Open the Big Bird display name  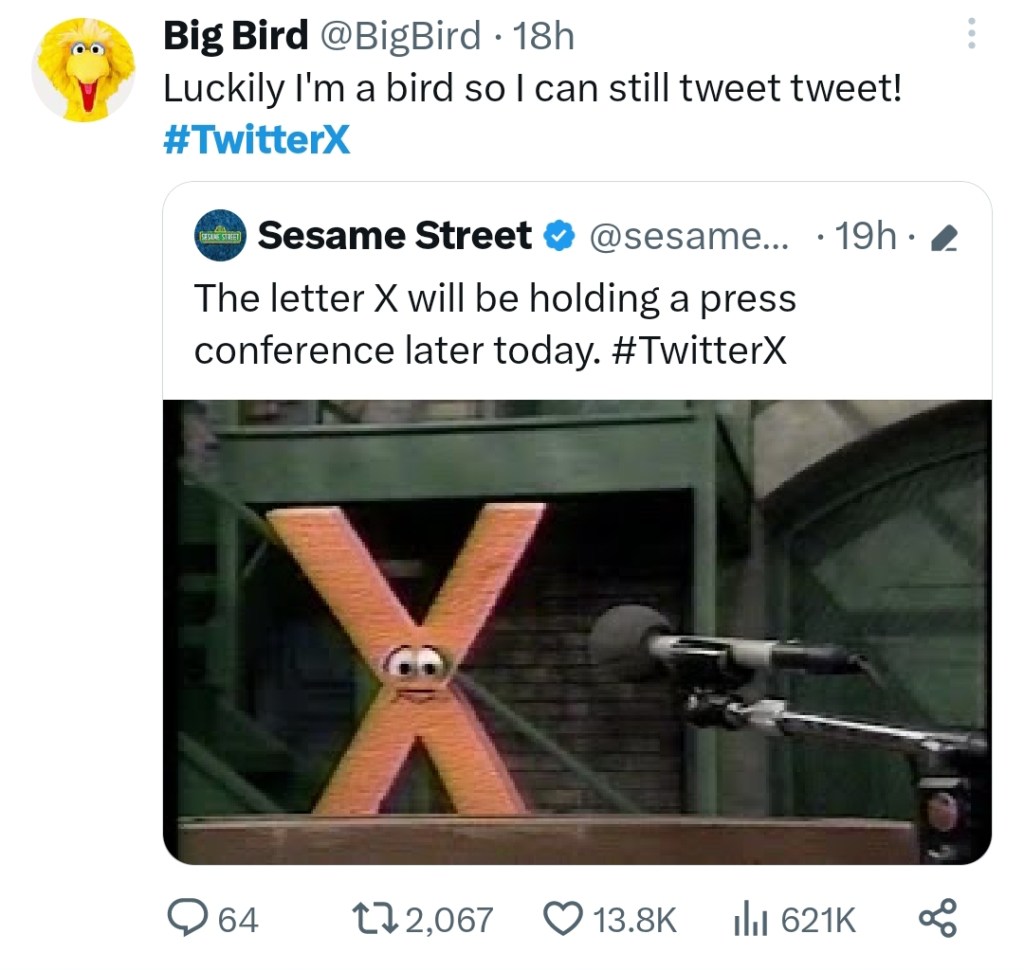[235, 37]
